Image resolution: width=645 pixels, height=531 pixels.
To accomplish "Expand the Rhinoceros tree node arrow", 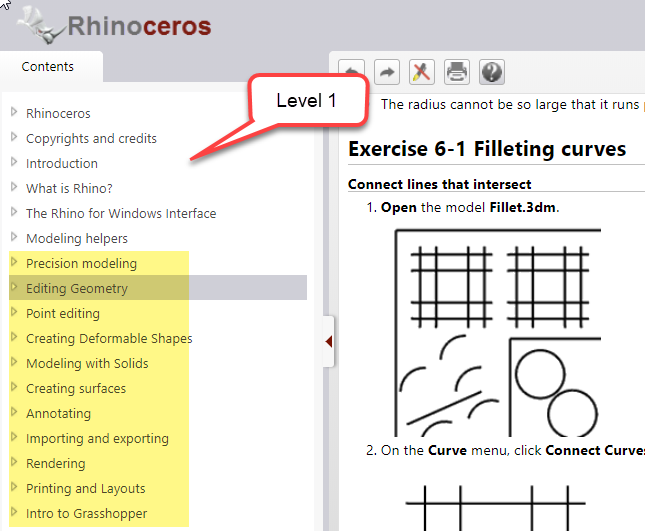I will pos(14,112).
